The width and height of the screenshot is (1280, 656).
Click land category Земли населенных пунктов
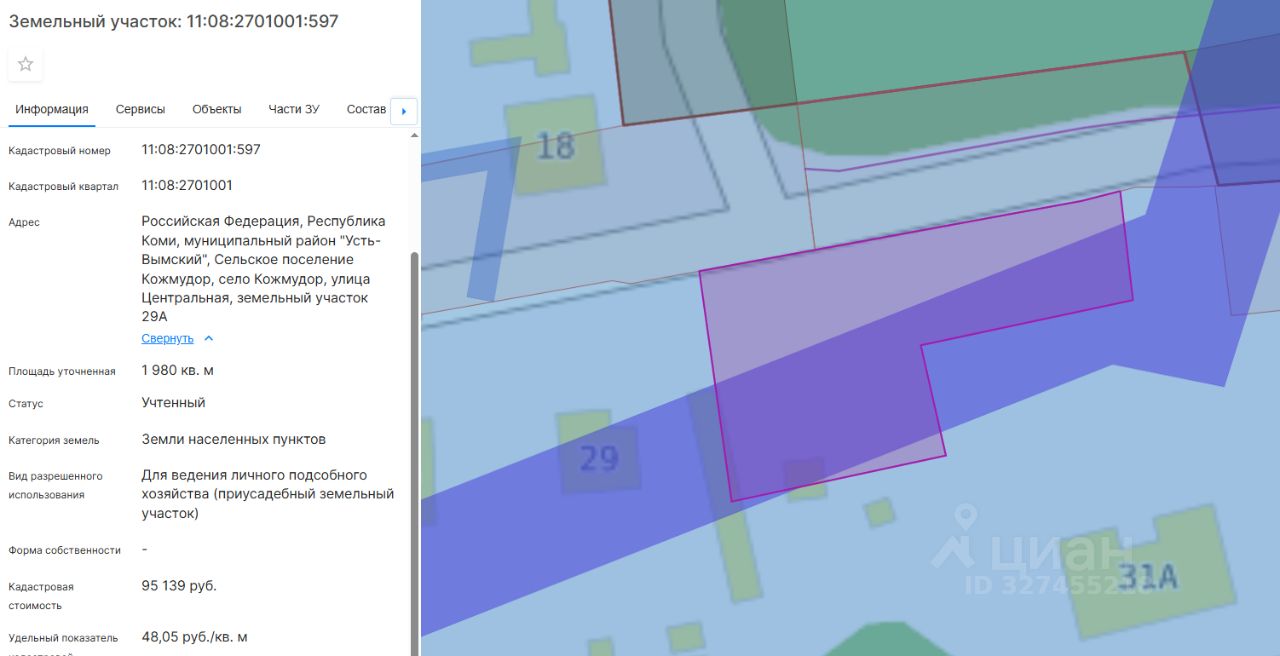234,440
